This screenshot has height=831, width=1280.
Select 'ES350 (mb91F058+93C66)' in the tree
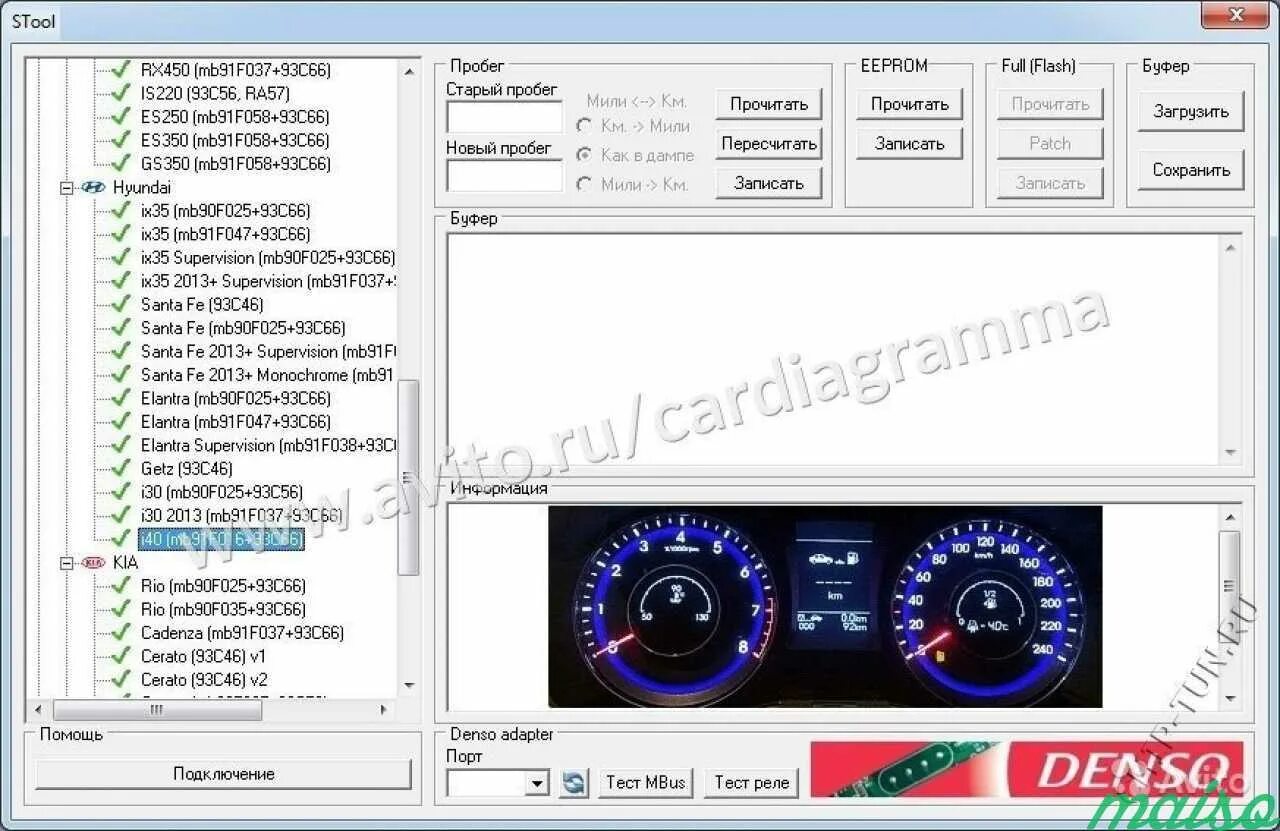235,140
